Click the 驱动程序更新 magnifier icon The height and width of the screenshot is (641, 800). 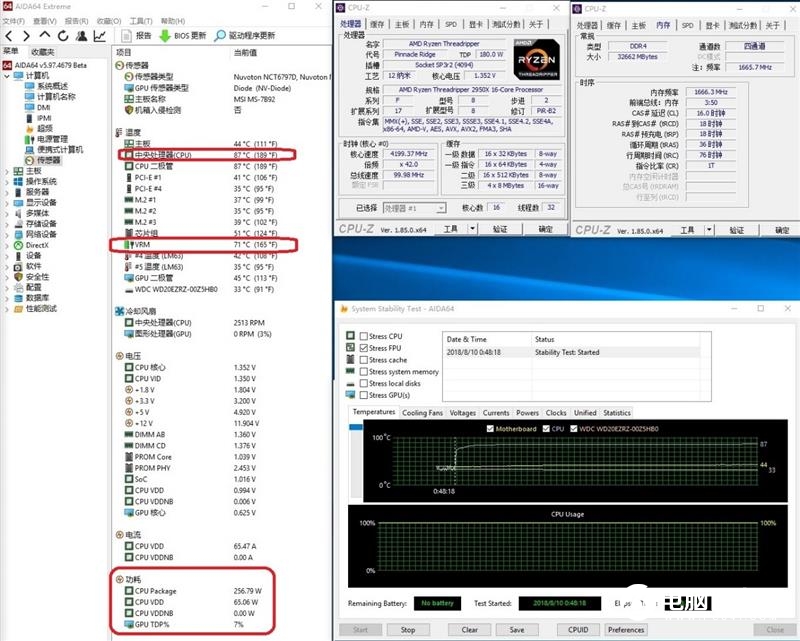[219, 35]
